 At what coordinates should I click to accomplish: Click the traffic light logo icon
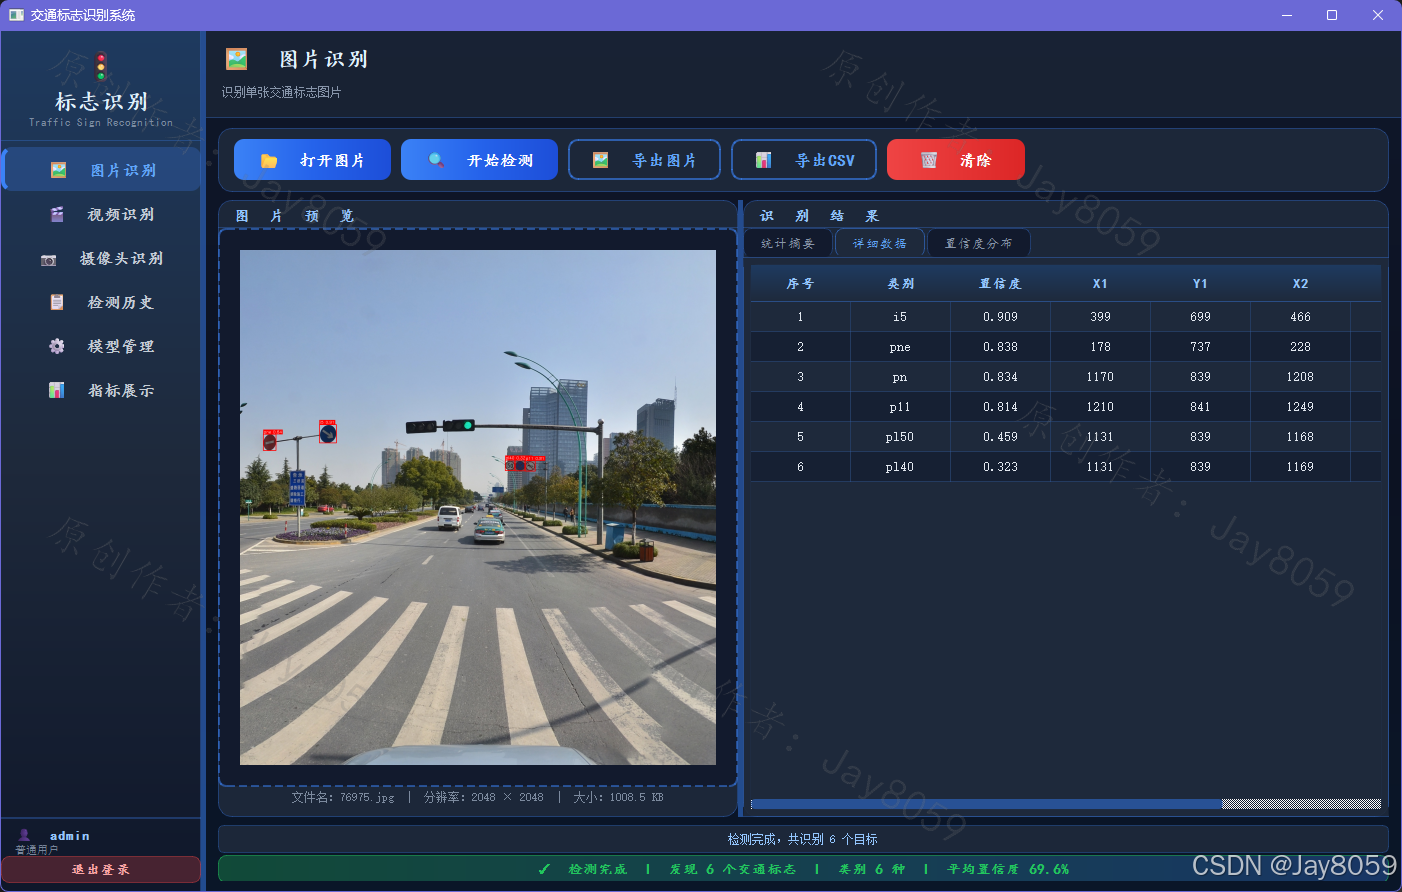[101, 66]
